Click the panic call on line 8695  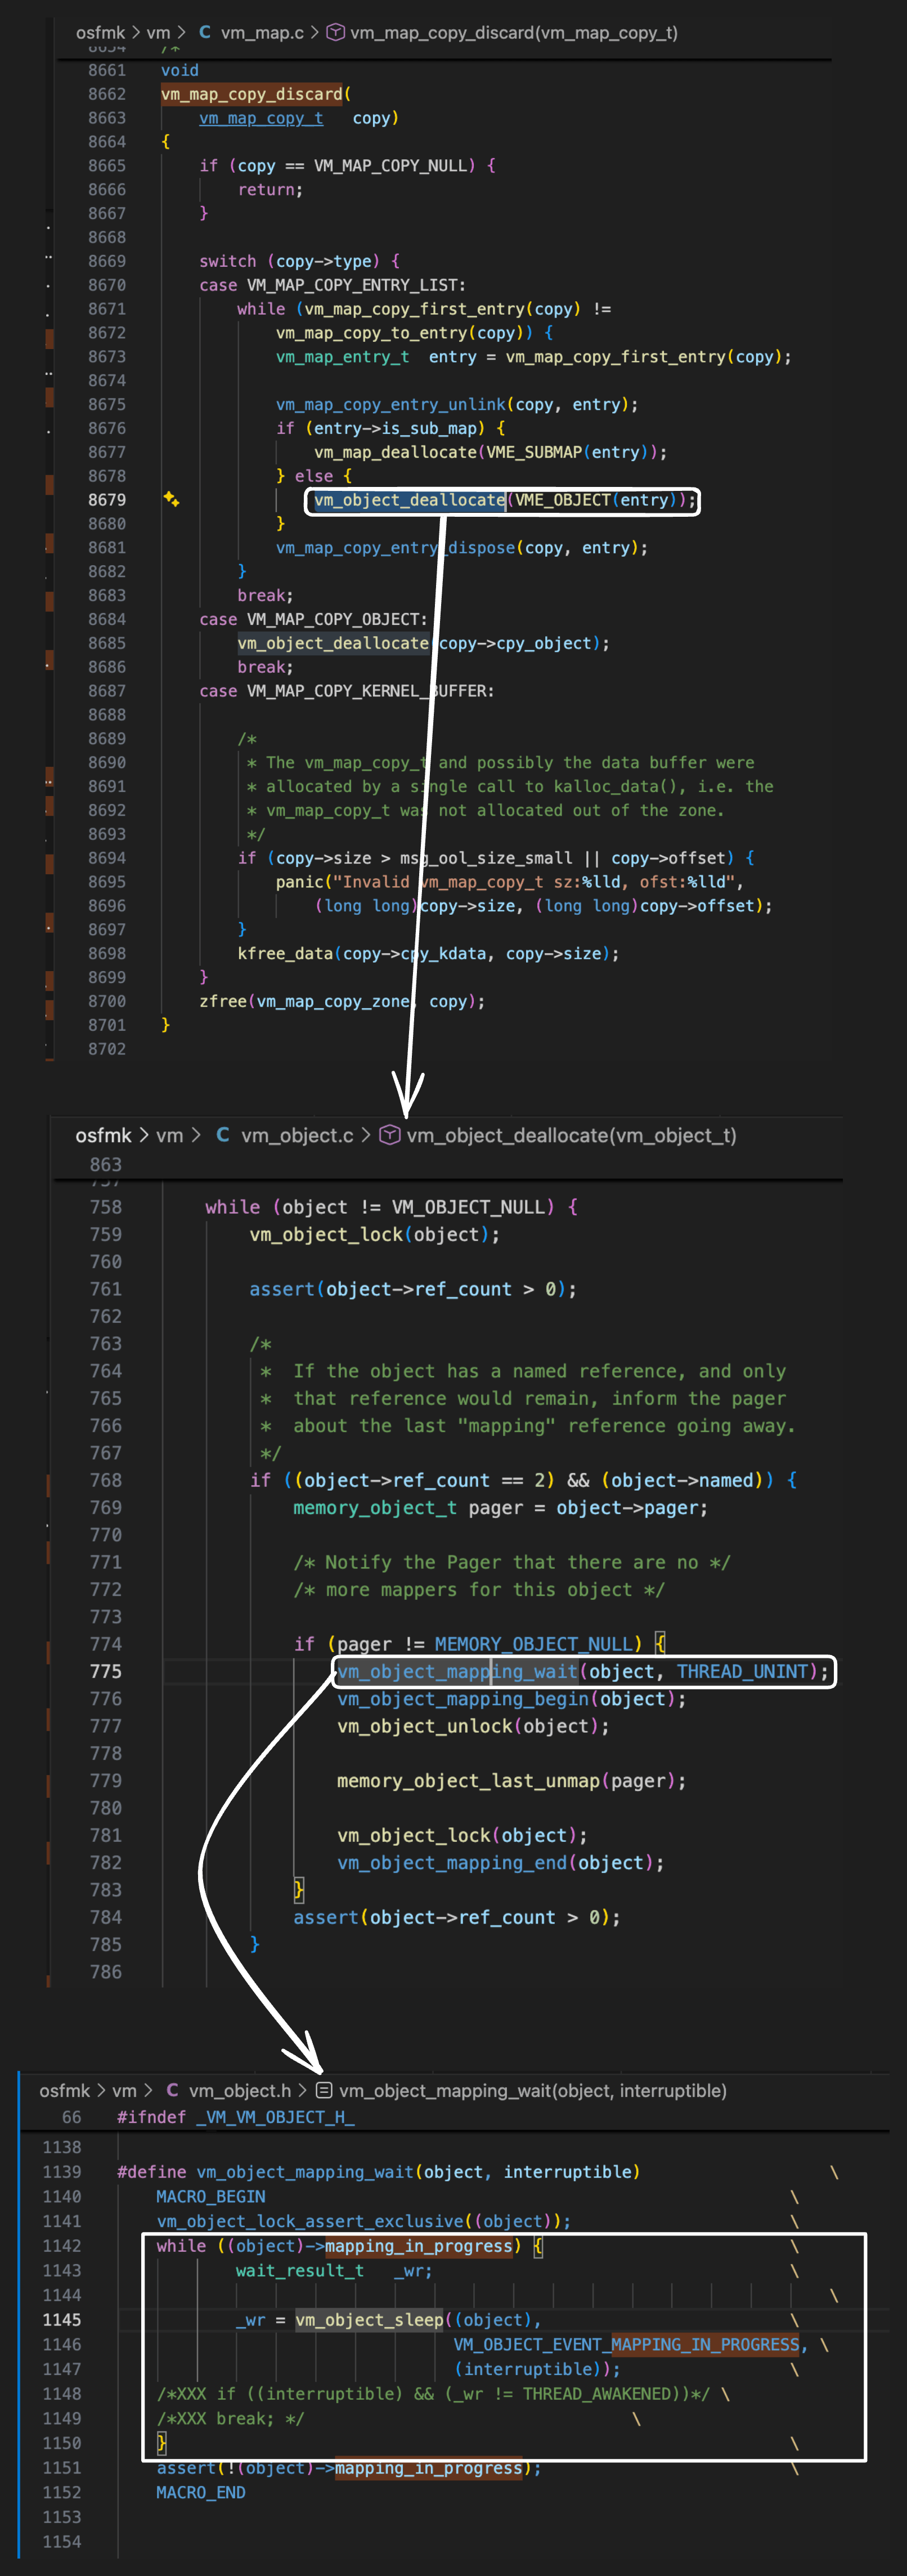click(300, 882)
